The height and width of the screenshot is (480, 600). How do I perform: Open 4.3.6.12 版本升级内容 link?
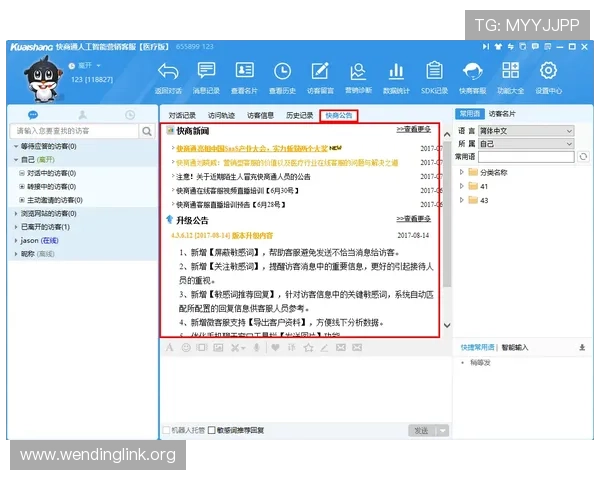pyautogui.click(x=222, y=235)
